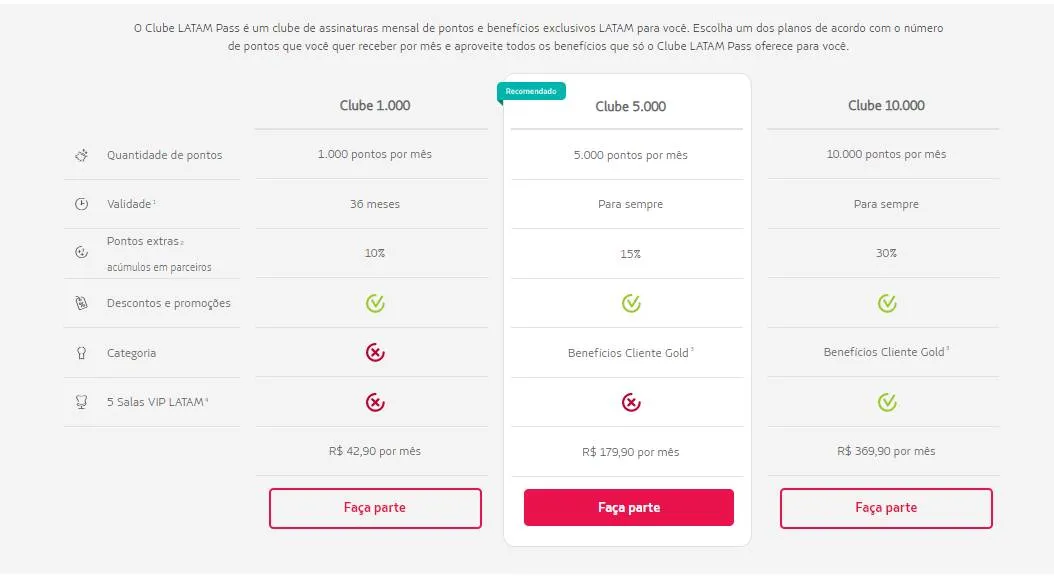Click the green check under Clube 1.000 discounts

tap(374, 303)
